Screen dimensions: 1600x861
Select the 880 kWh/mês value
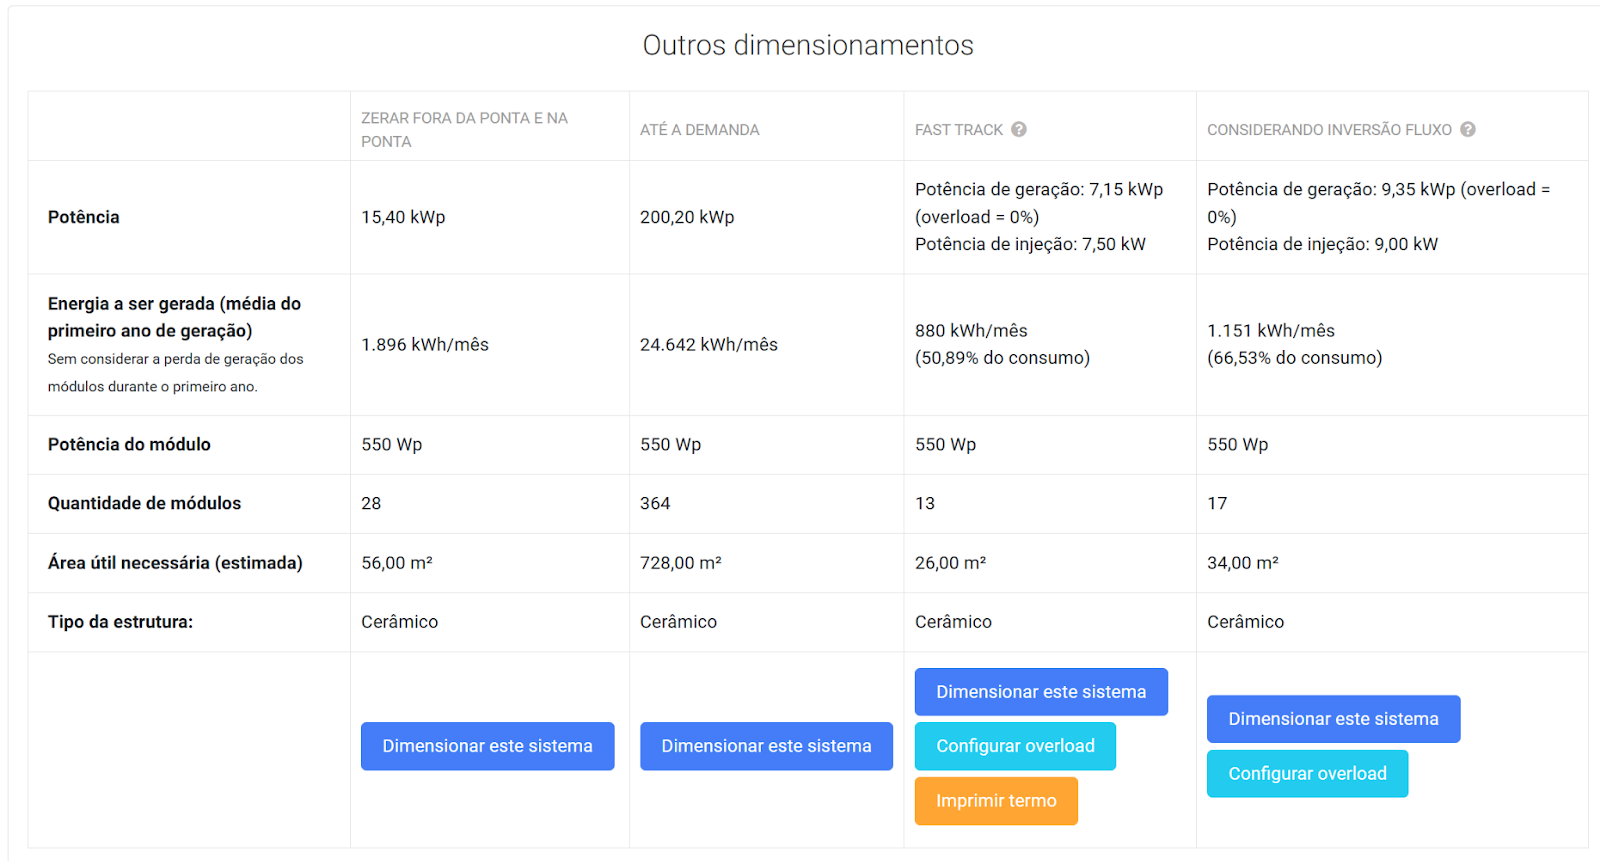[971, 331]
